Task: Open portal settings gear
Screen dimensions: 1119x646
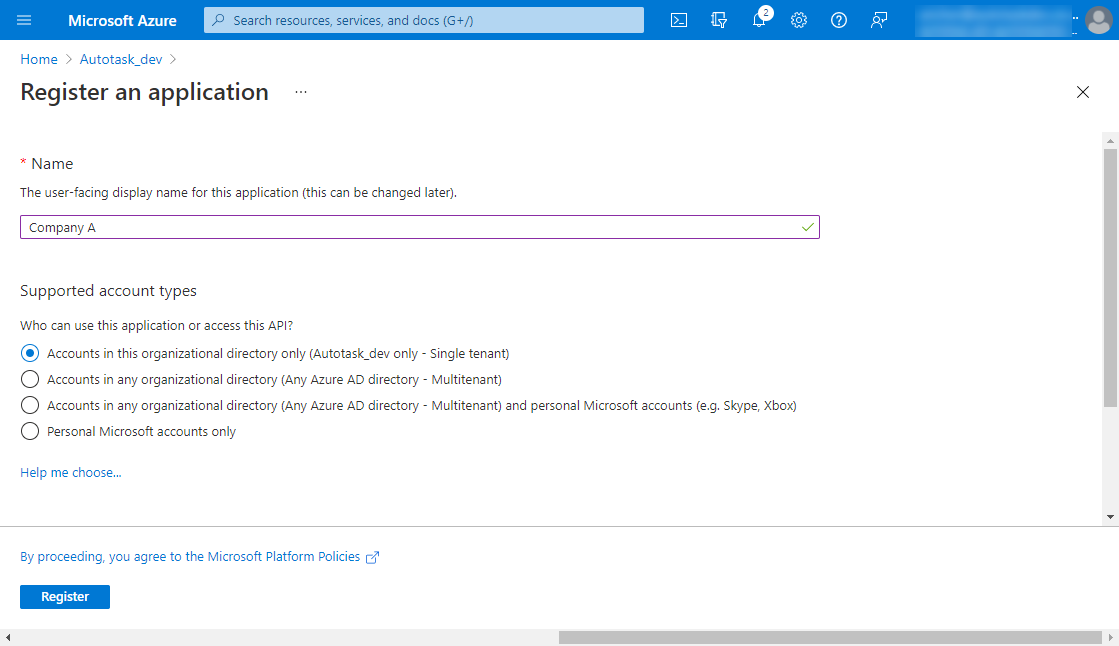Action: click(799, 20)
